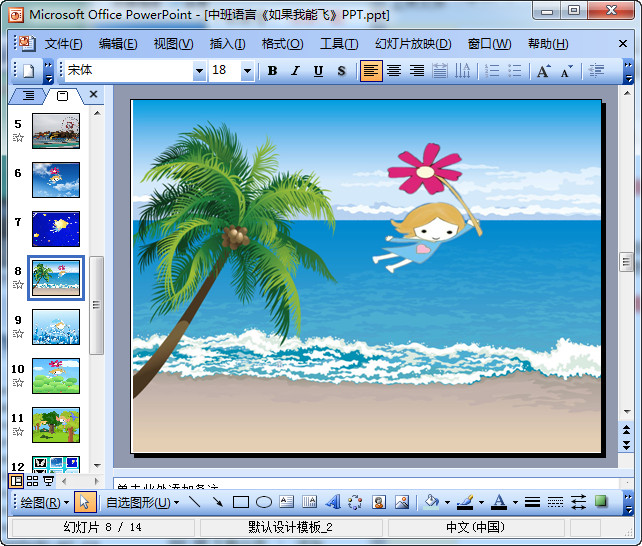Toggle Numbering list formatting
642x546 pixels.
(492, 71)
